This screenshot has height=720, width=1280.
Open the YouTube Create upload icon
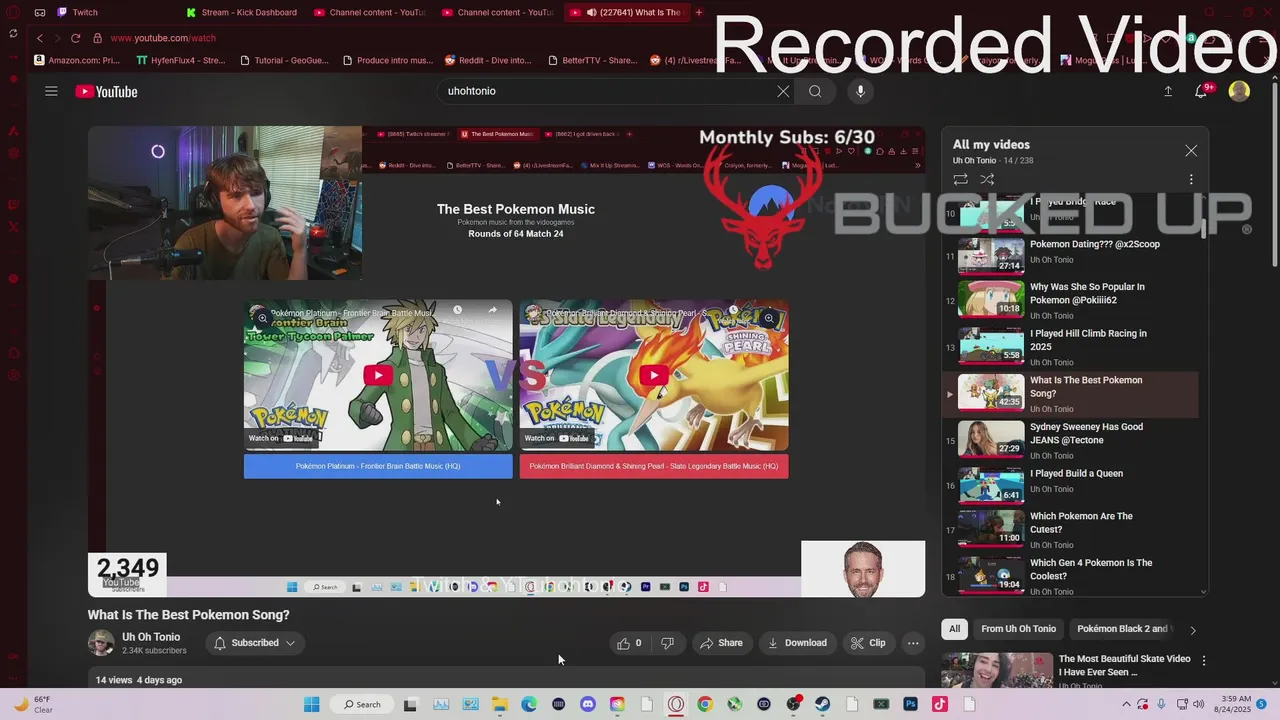[1168, 91]
